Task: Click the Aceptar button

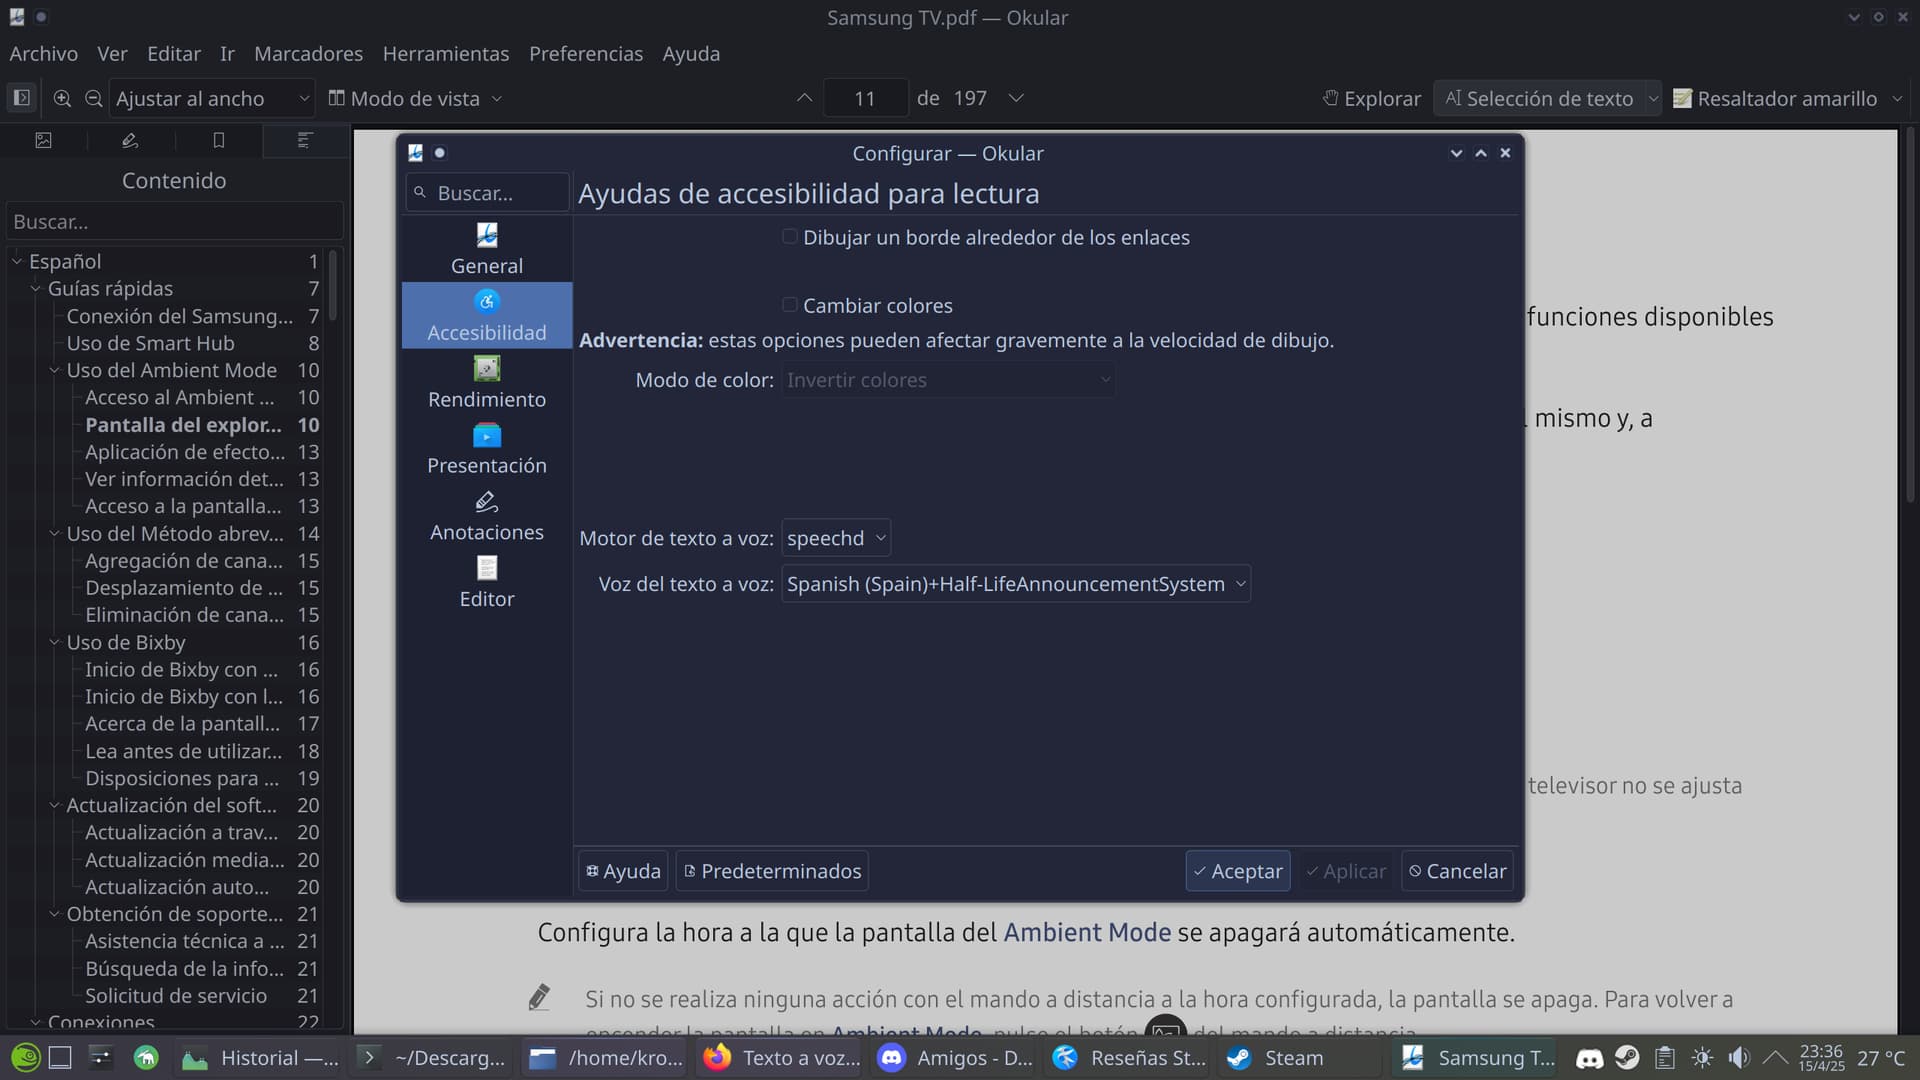Action: [x=1237, y=871]
